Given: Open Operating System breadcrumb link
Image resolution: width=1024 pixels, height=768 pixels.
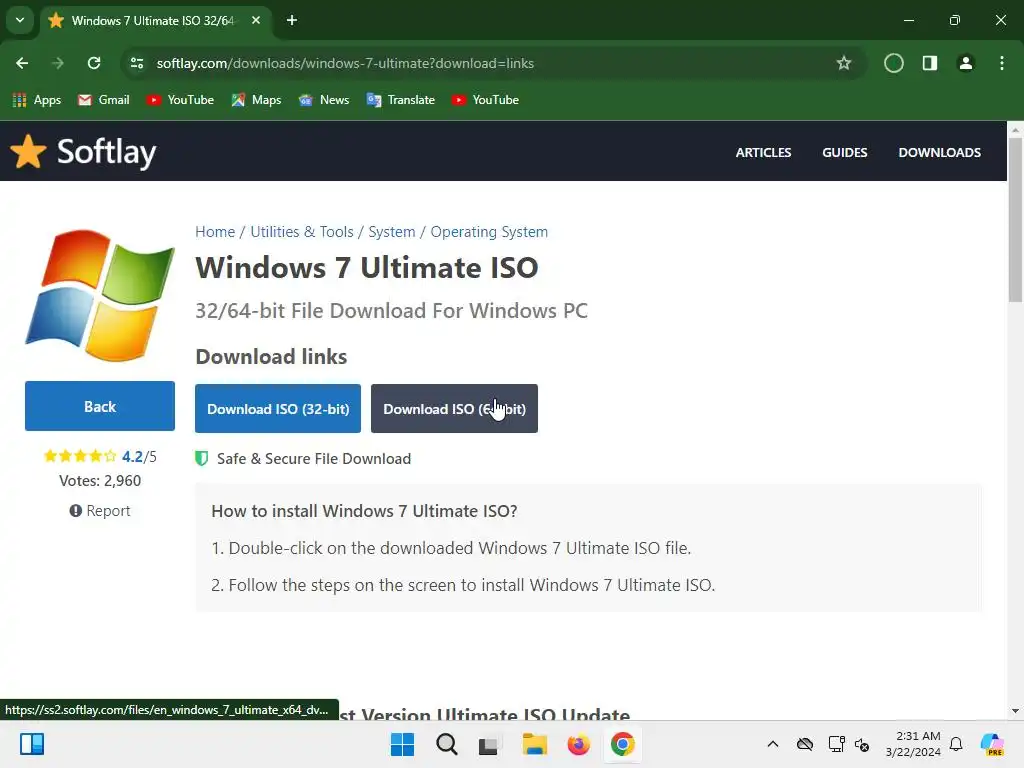Looking at the screenshot, I should [489, 232].
